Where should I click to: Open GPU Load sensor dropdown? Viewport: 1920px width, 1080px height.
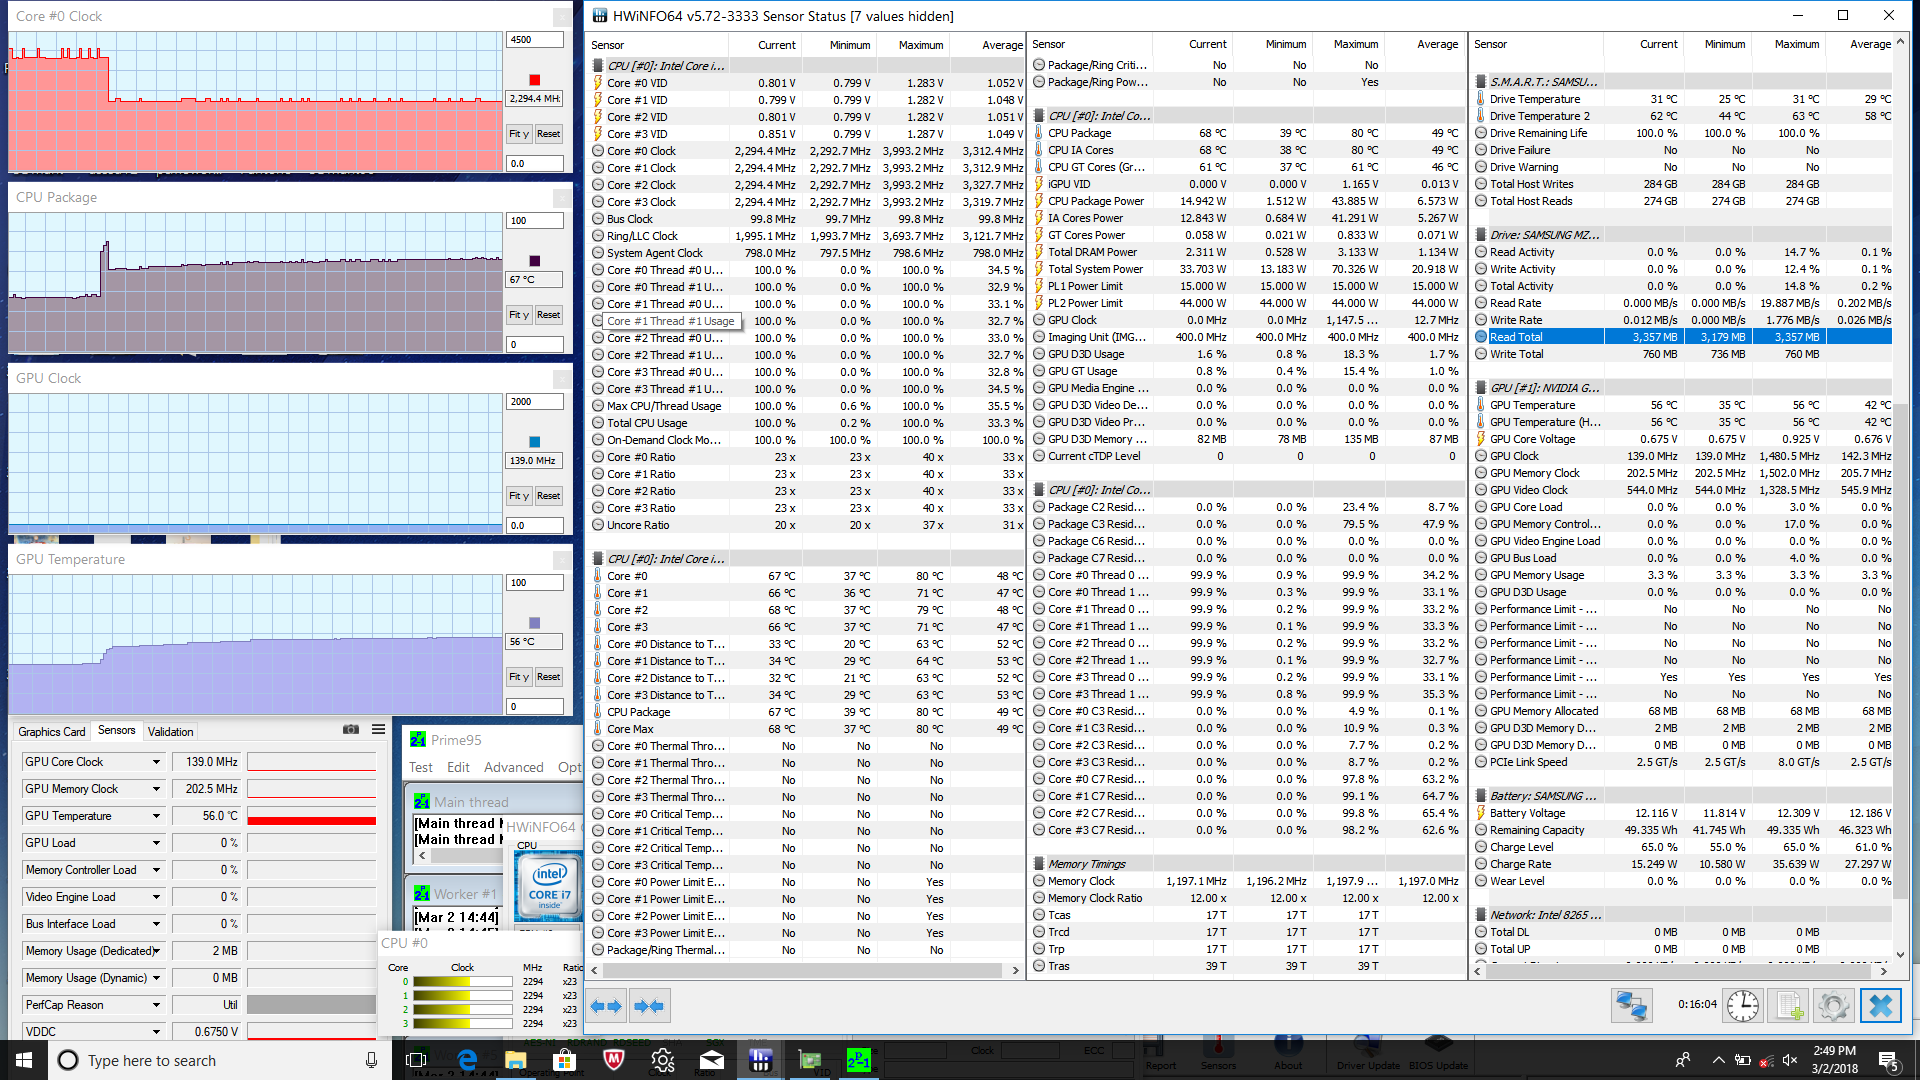pos(157,843)
